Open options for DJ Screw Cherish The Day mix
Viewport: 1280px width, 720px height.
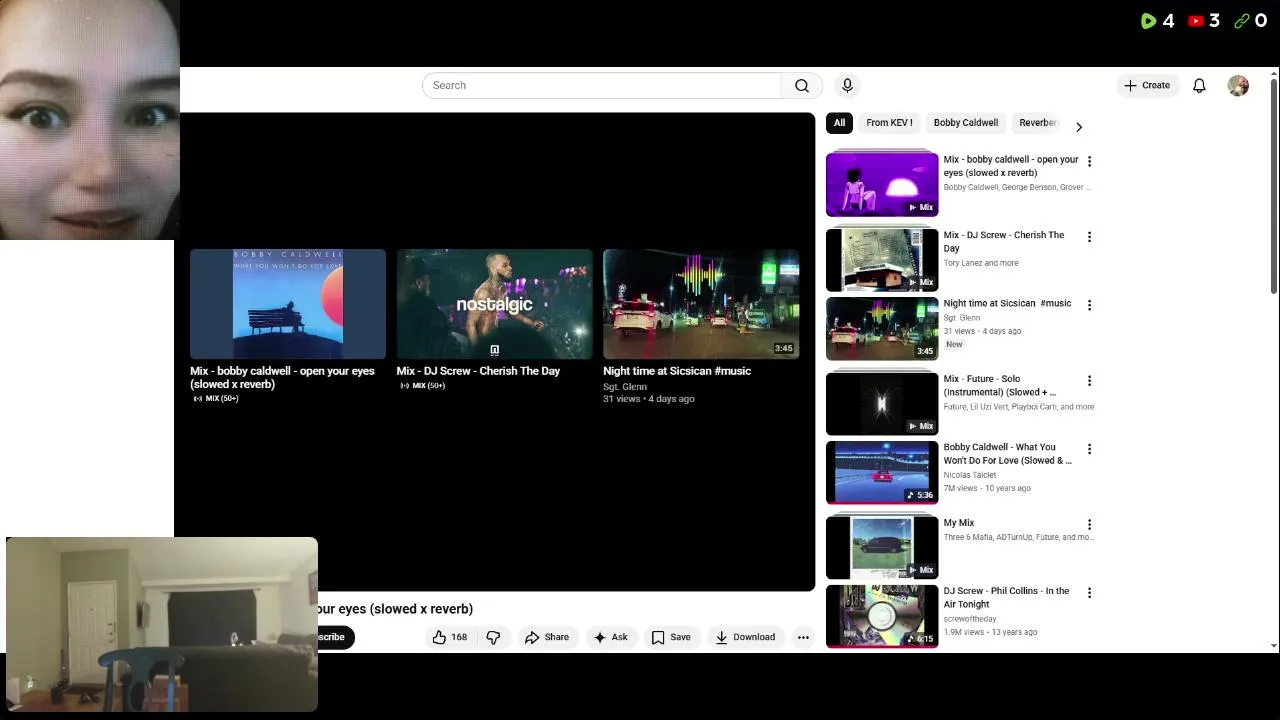1089,237
